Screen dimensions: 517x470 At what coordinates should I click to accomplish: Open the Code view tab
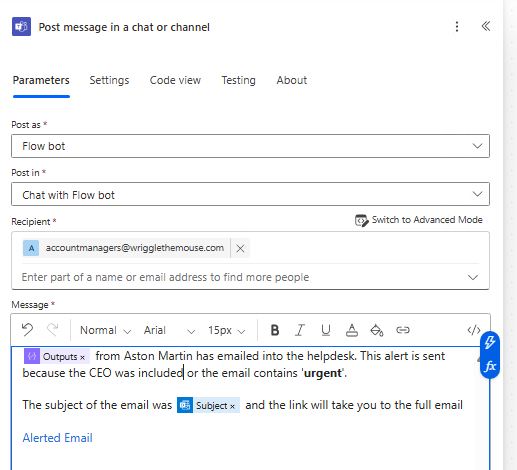click(x=175, y=80)
